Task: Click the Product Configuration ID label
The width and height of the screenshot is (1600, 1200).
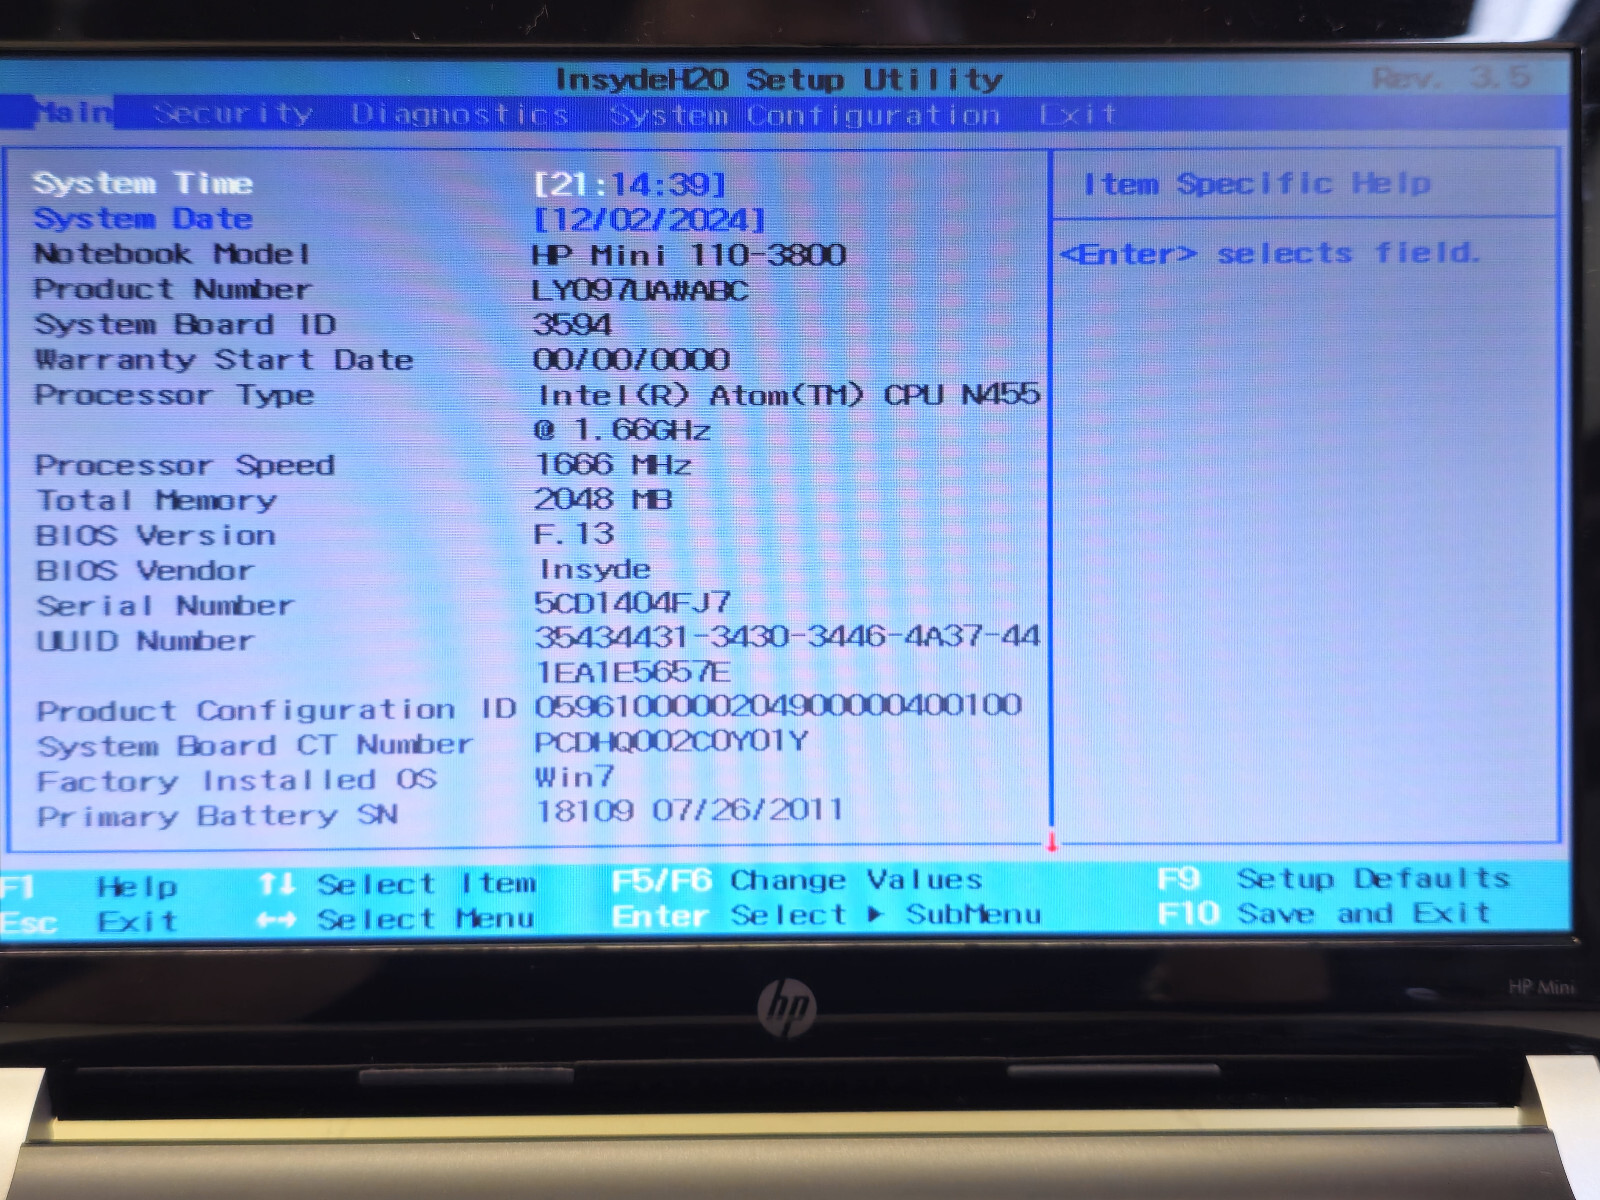Action: (x=276, y=710)
